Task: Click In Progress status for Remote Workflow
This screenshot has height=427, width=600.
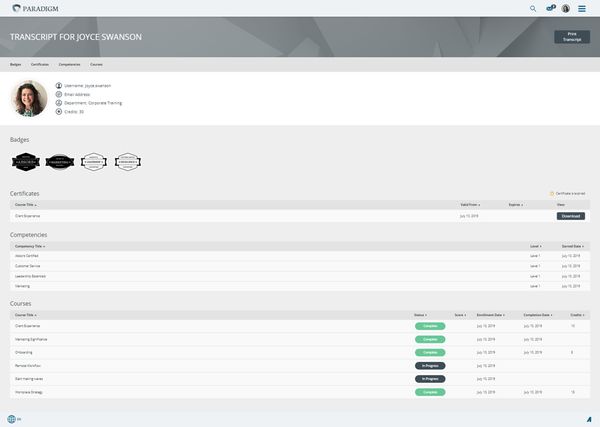Action: click(430, 366)
